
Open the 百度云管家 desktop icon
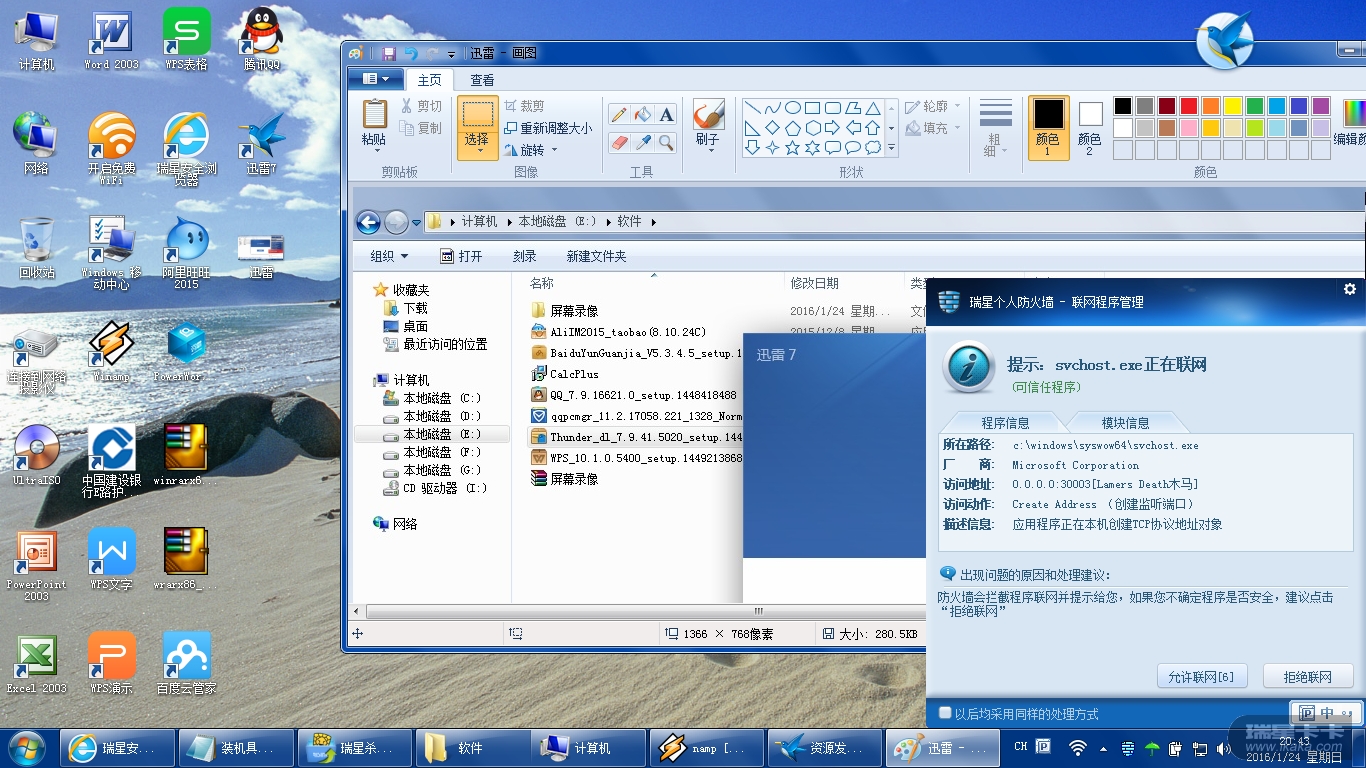[x=186, y=663]
